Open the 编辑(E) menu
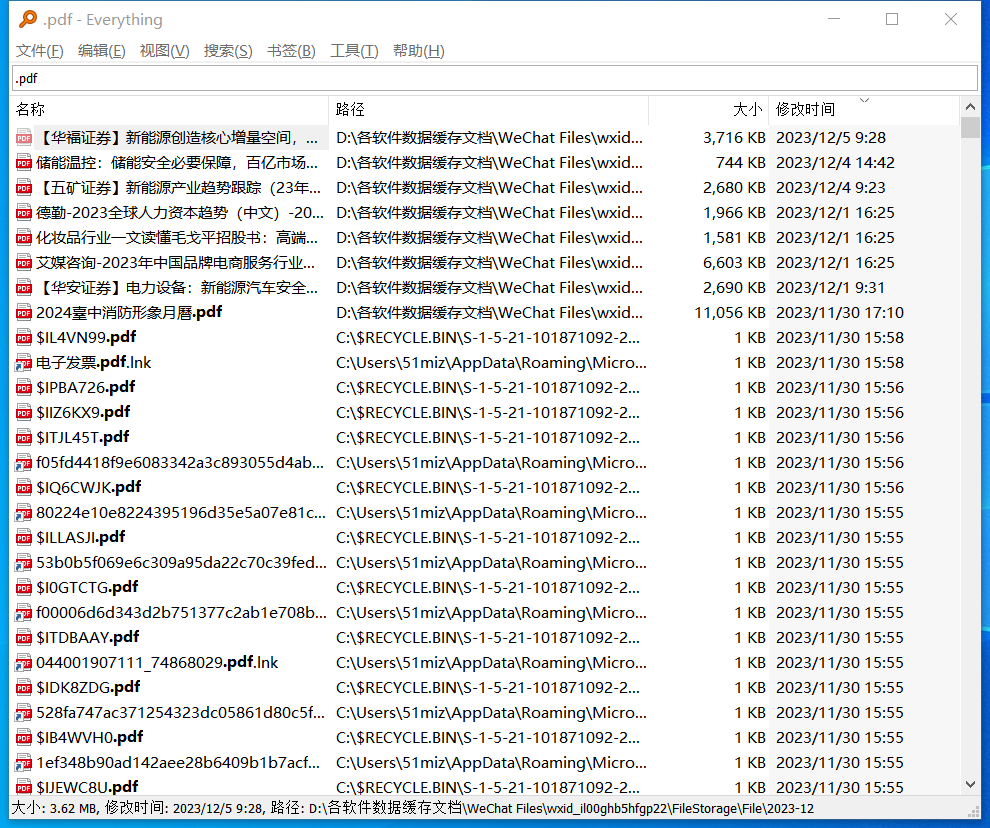Screen dimensions: 990x828 click(101, 51)
